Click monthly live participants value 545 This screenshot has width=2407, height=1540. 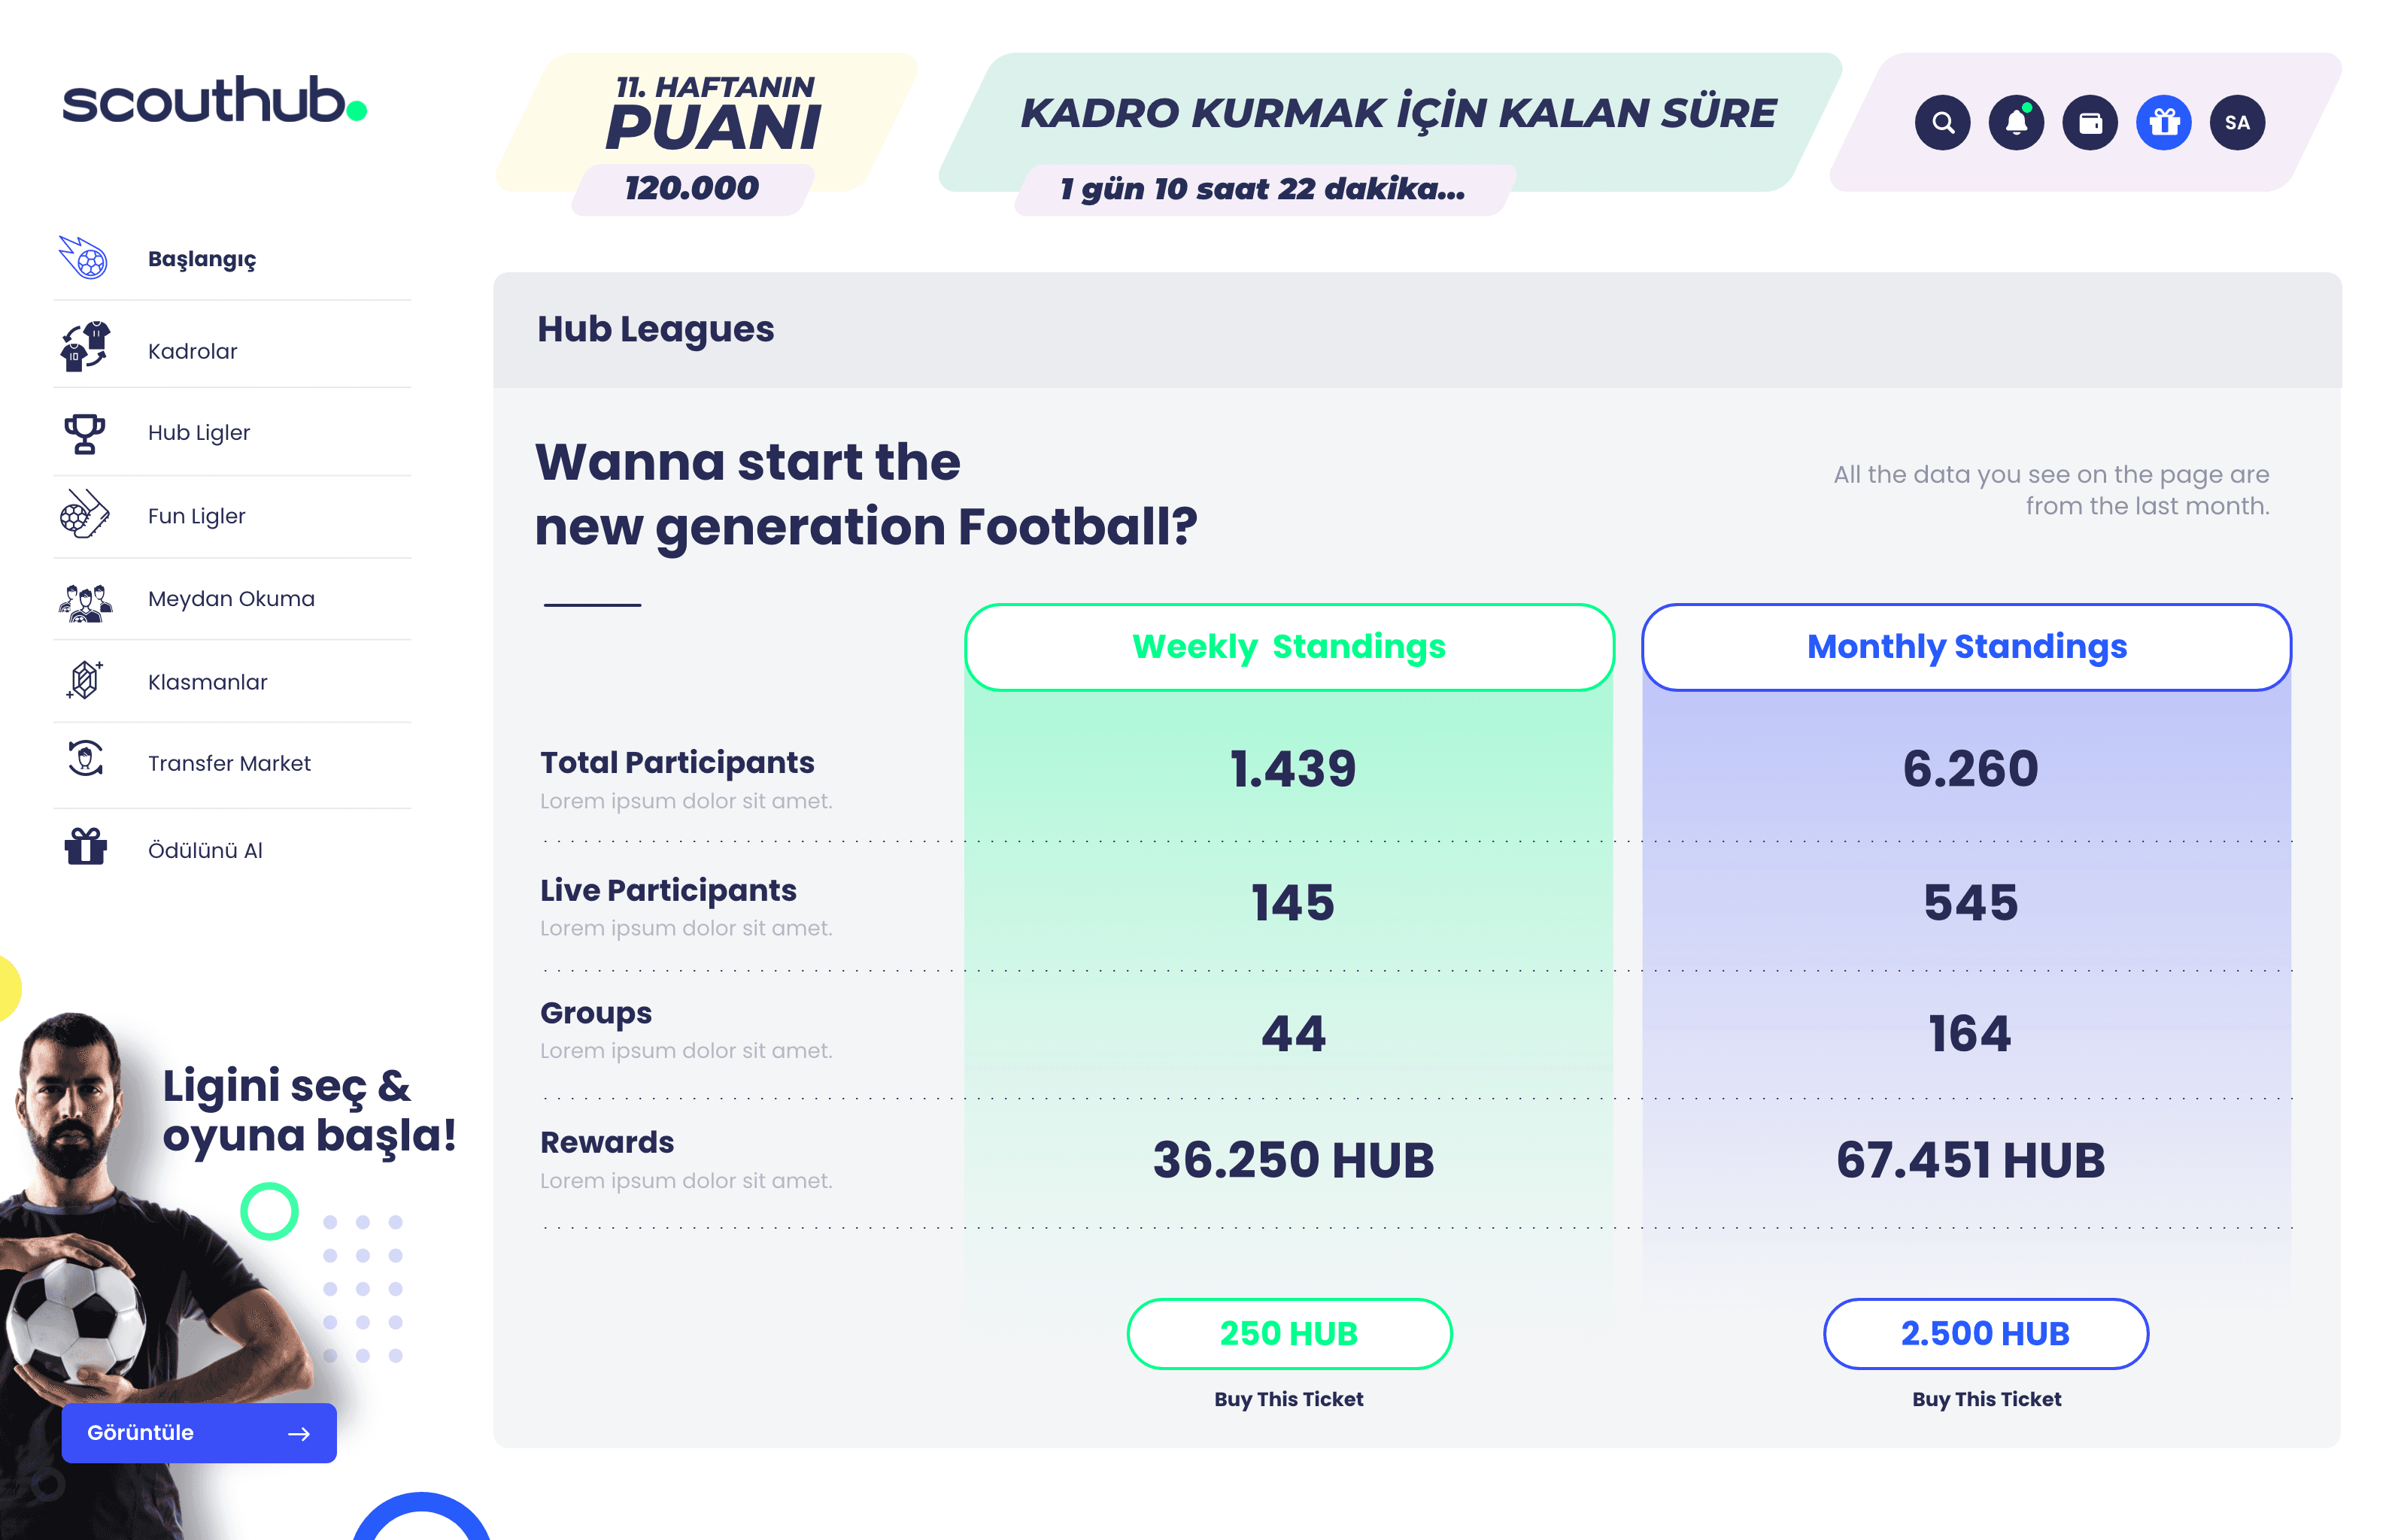(x=1970, y=903)
